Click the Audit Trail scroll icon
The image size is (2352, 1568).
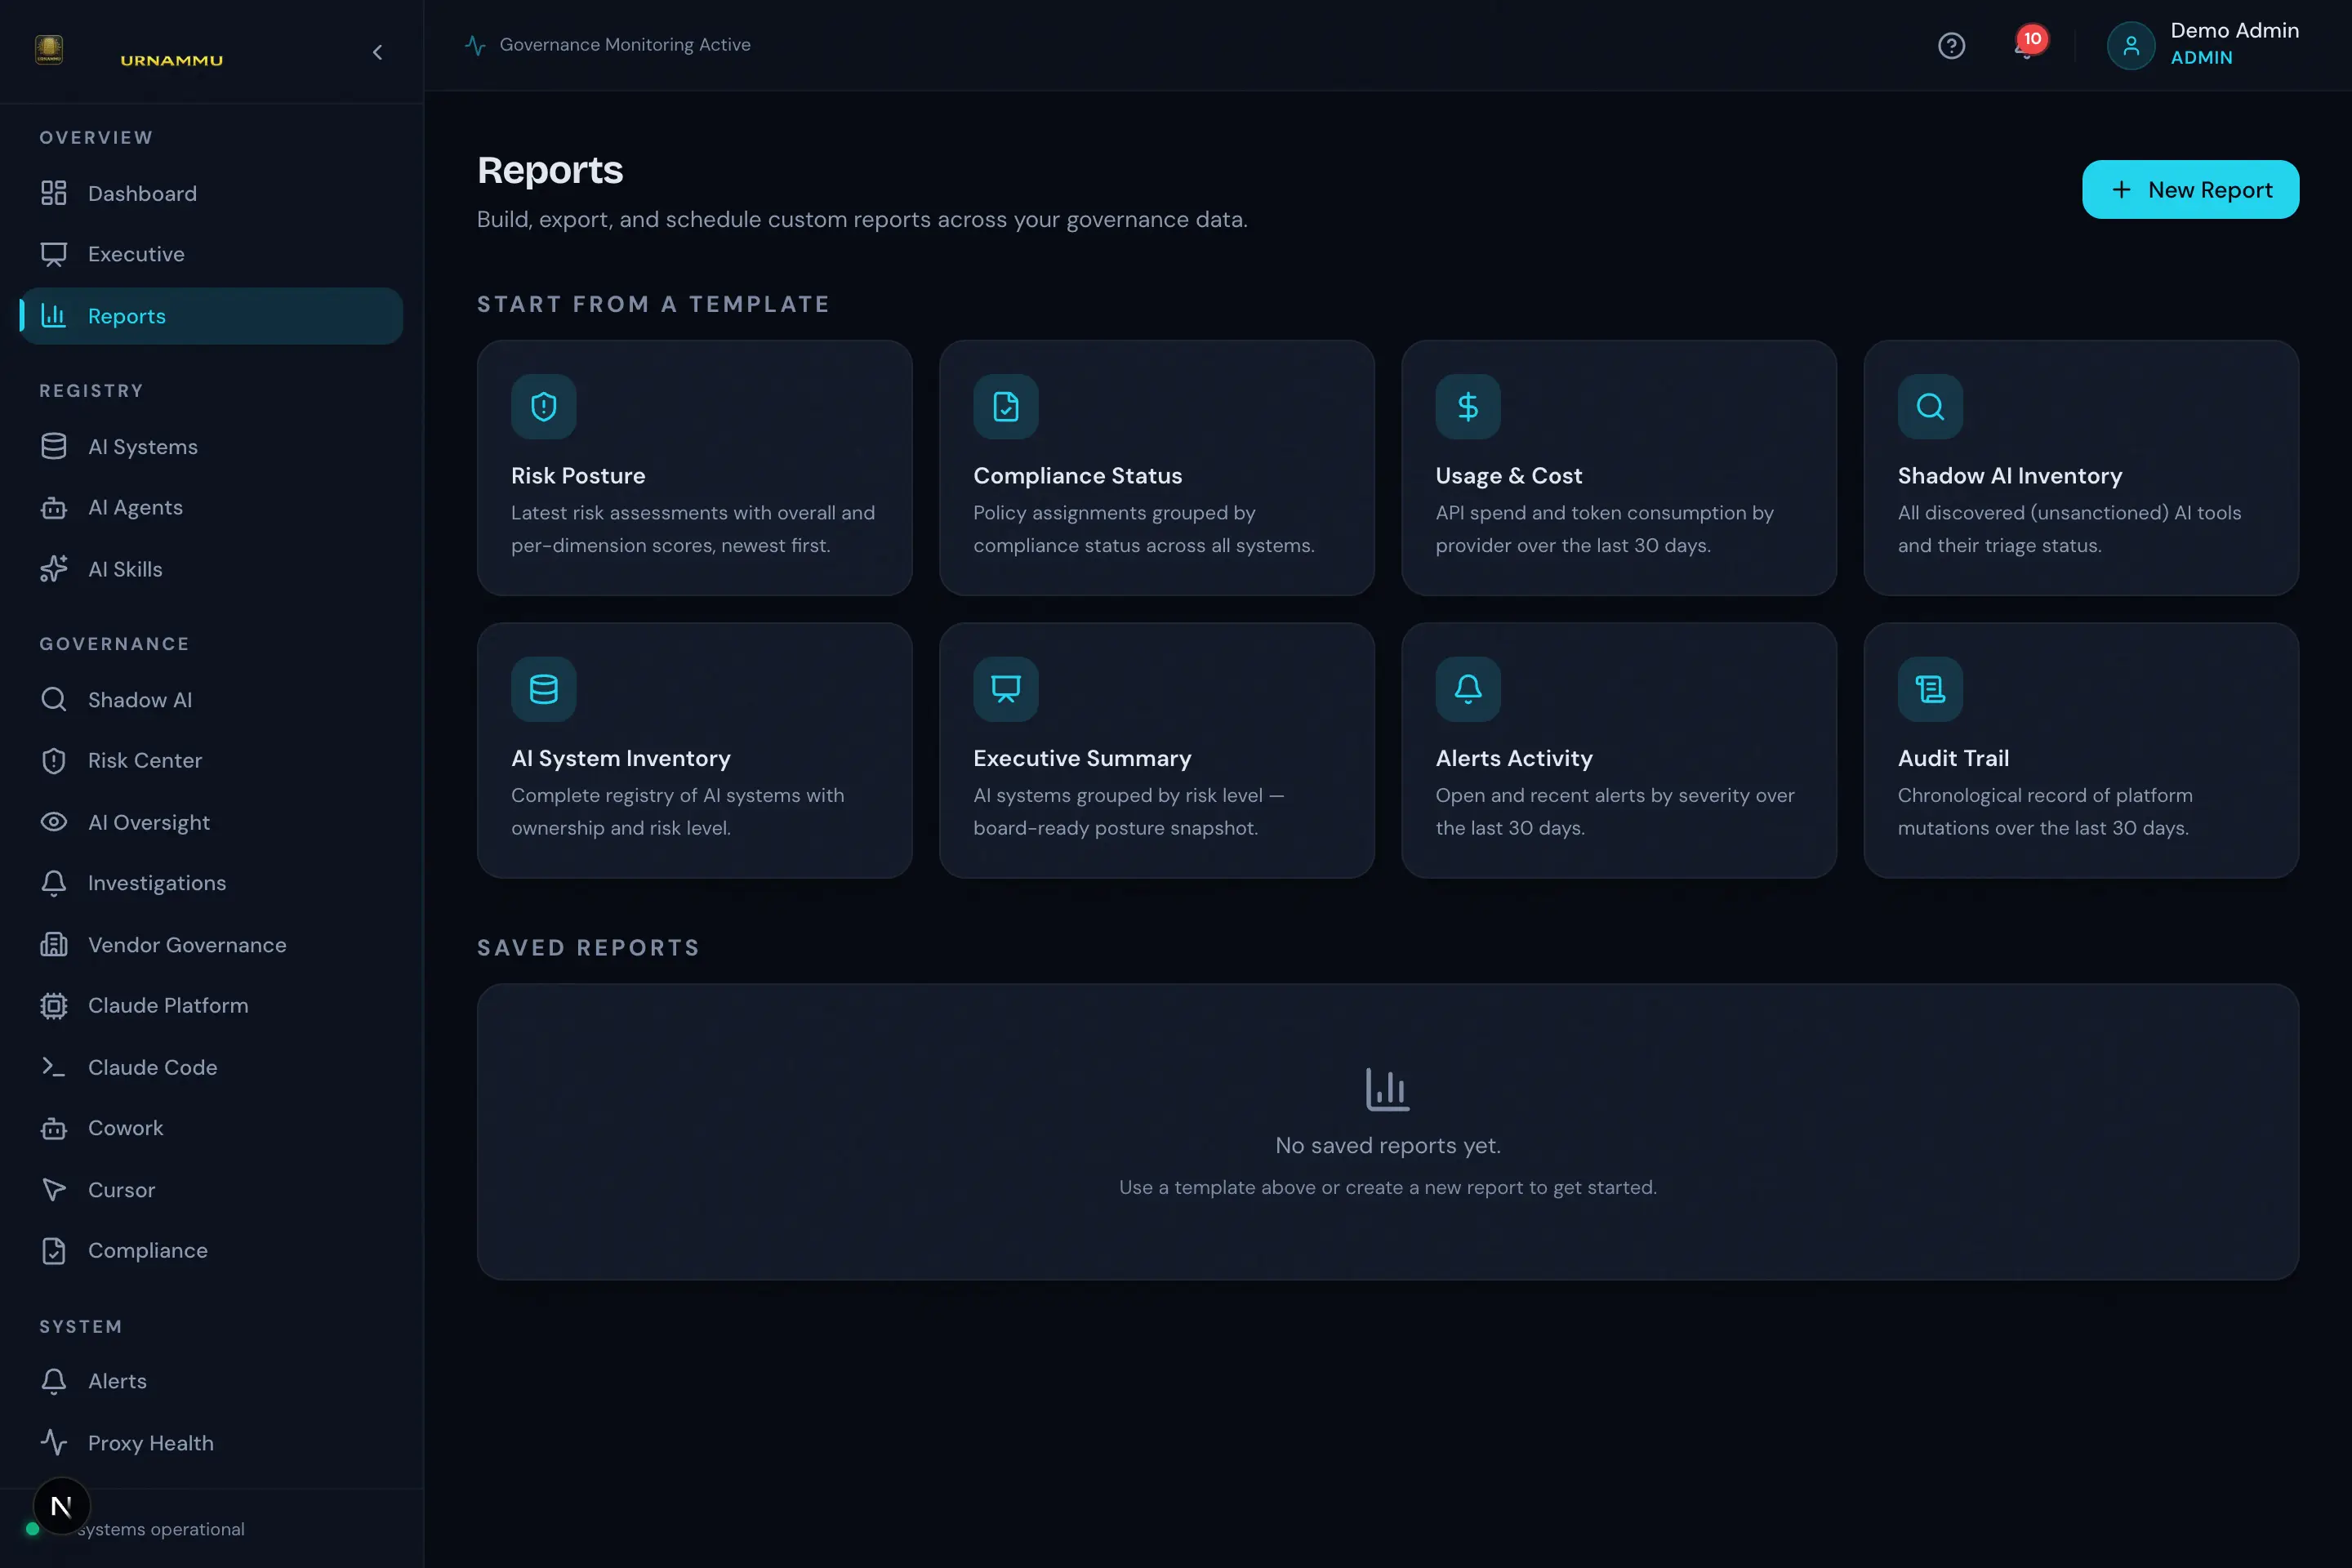pyautogui.click(x=1930, y=689)
